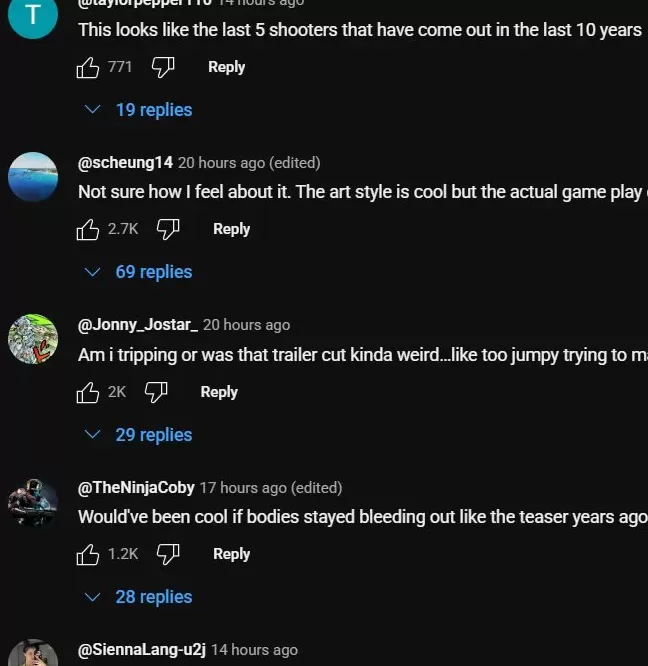Reply to @scheung14's comment
The width and height of the screenshot is (648, 666).
[x=231, y=229]
